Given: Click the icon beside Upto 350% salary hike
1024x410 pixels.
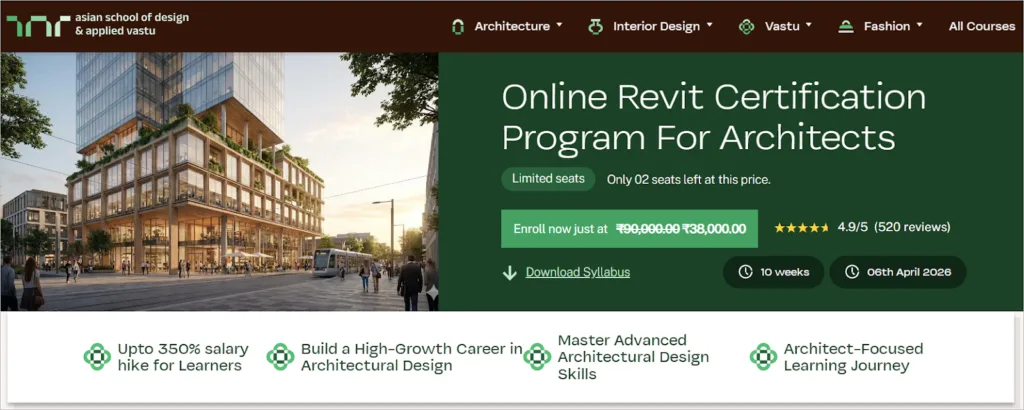Looking at the screenshot, I should coord(97,356).
